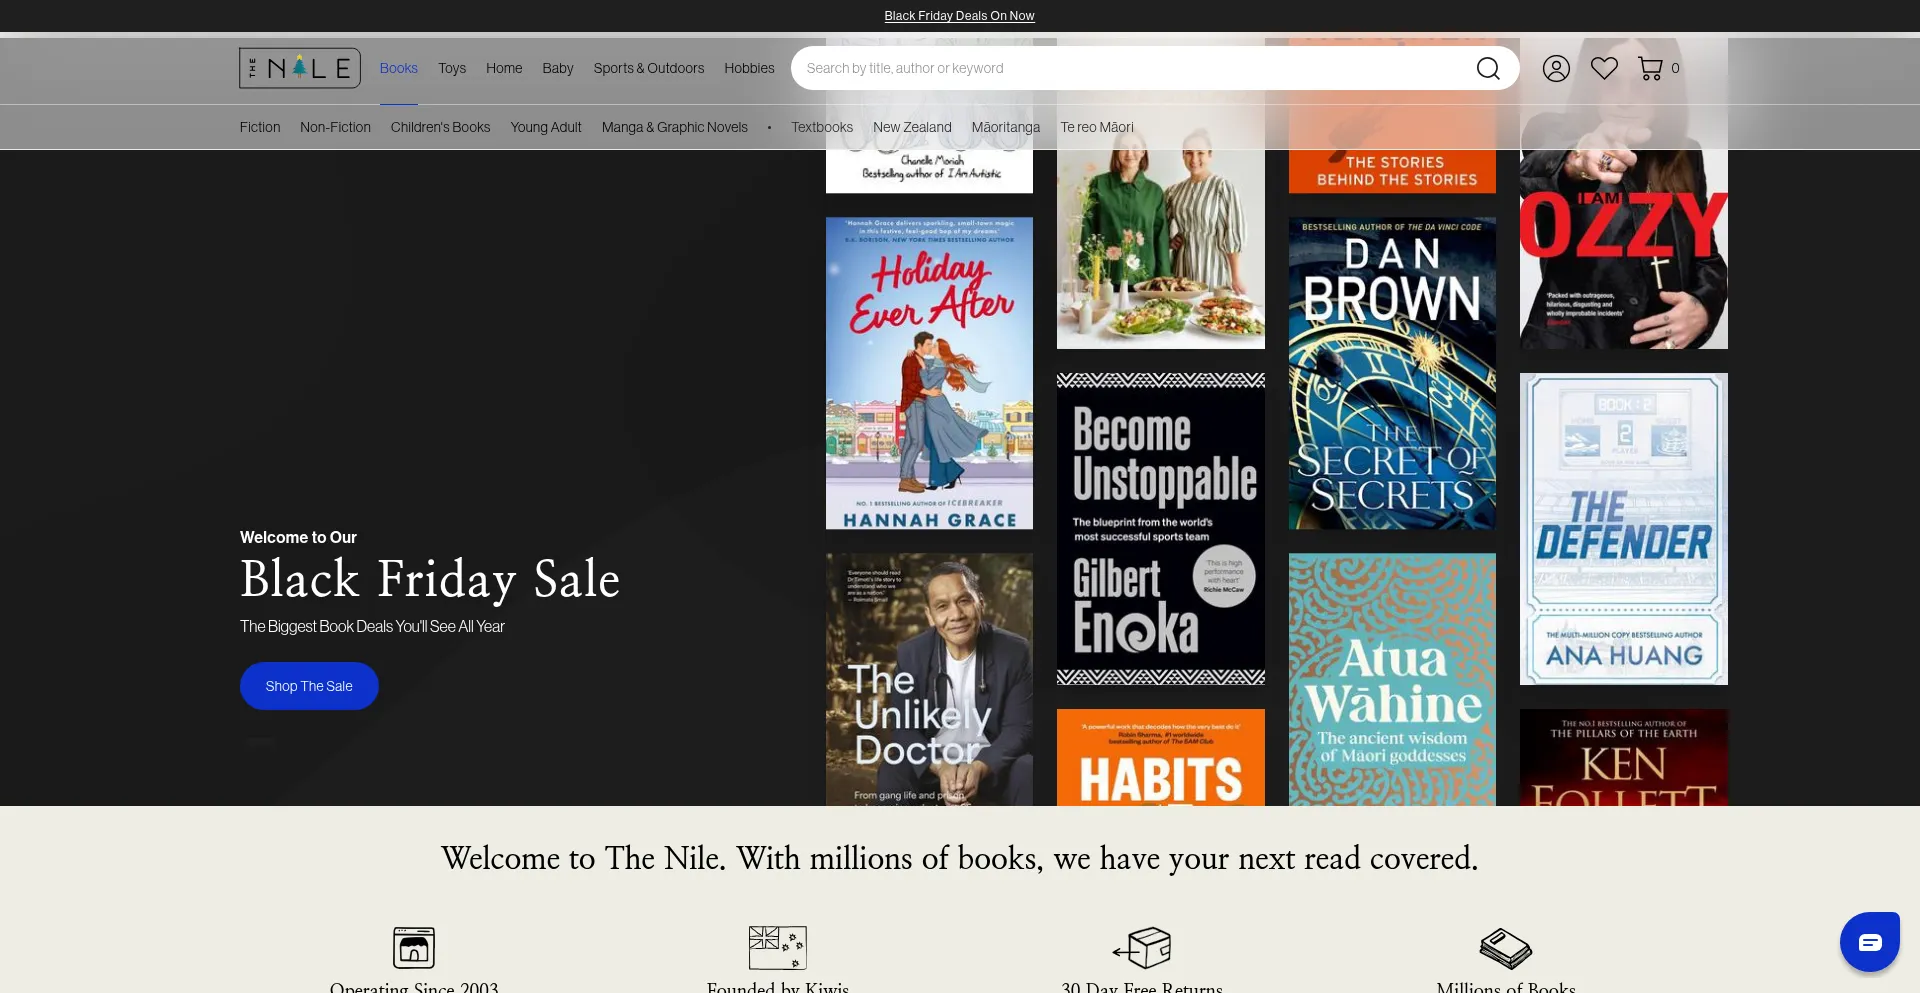Select the Become Unstoppable book cover

1160,528
